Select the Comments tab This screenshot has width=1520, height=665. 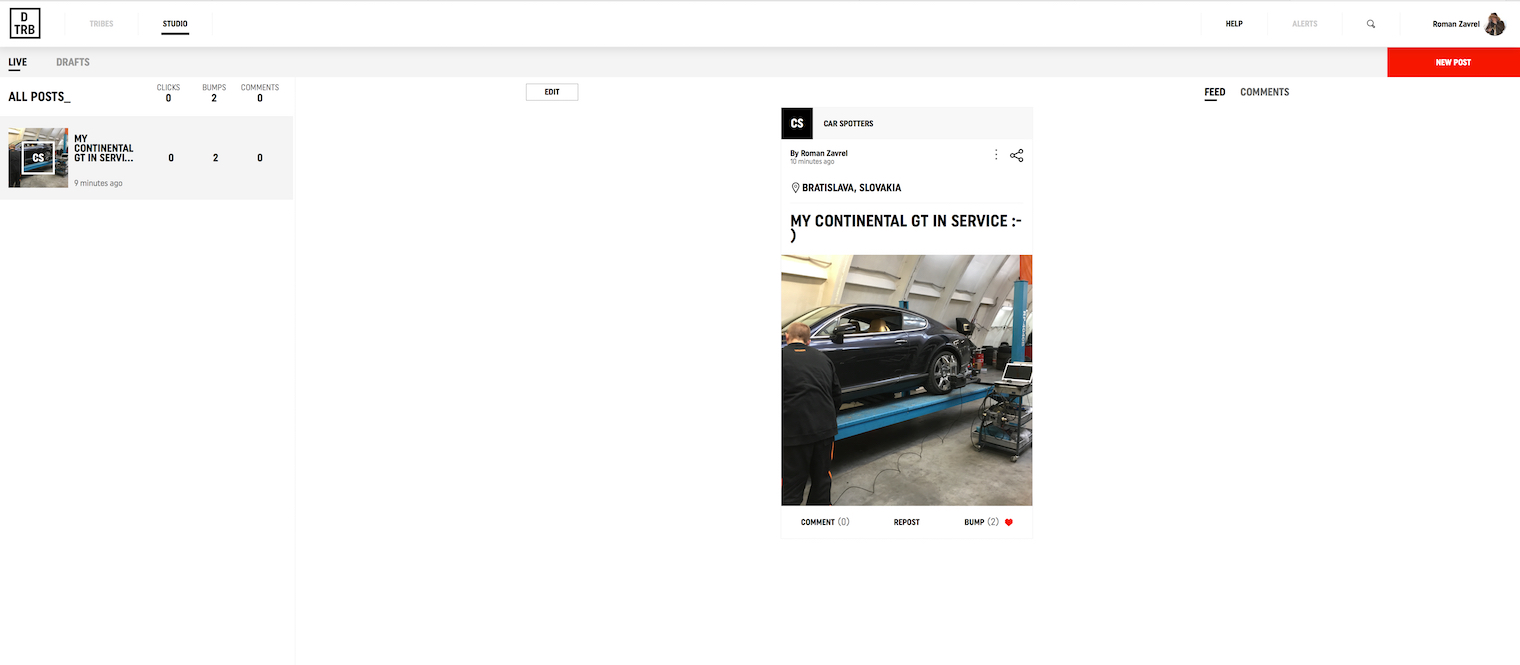click(1265, 92)
